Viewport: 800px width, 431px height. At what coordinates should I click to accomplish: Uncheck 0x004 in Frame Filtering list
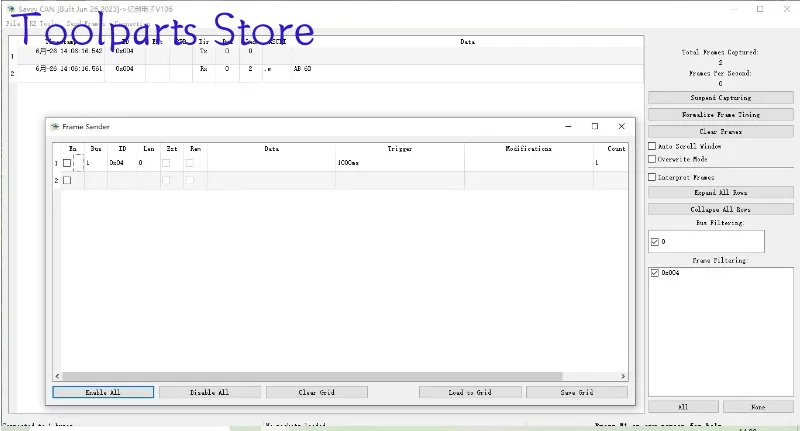(x=655, y=273)
